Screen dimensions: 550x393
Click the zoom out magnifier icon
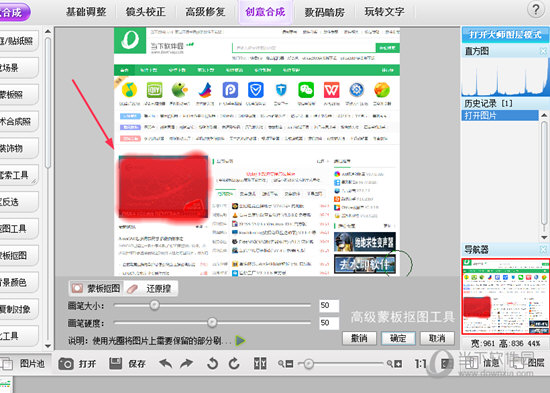point(285,364)
